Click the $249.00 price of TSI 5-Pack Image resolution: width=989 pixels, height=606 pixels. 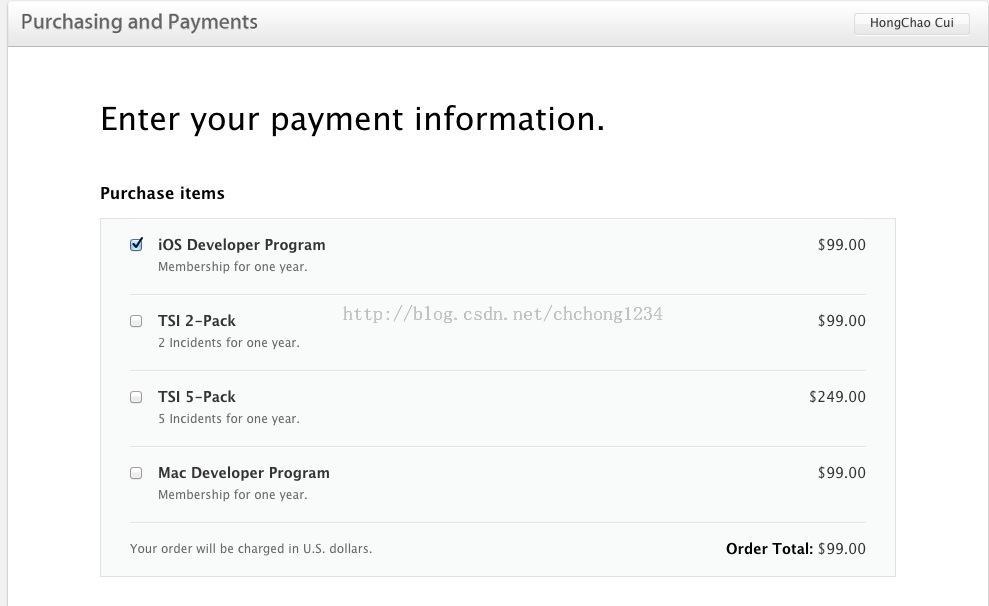point(837,397)
